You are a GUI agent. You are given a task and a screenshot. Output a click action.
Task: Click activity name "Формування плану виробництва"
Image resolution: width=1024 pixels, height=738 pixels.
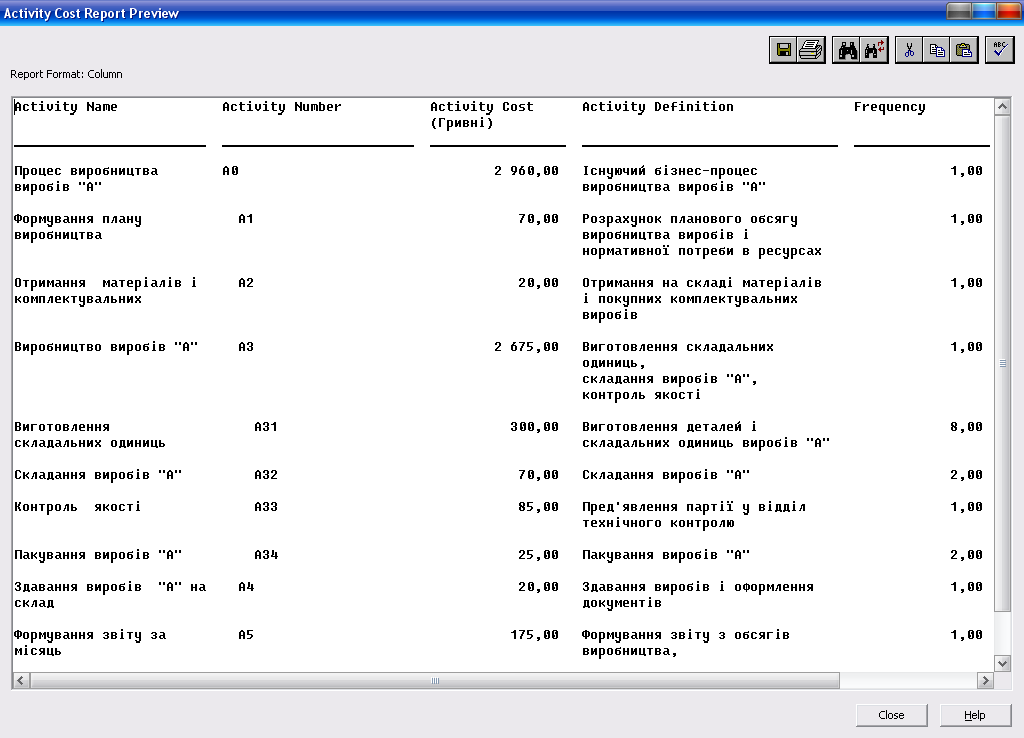tap(78, 227)
